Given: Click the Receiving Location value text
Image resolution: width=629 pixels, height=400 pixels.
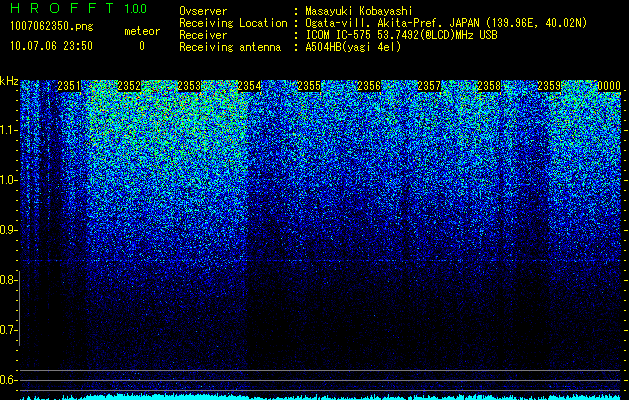Looking at the screenshot, I should coord(446,23).
